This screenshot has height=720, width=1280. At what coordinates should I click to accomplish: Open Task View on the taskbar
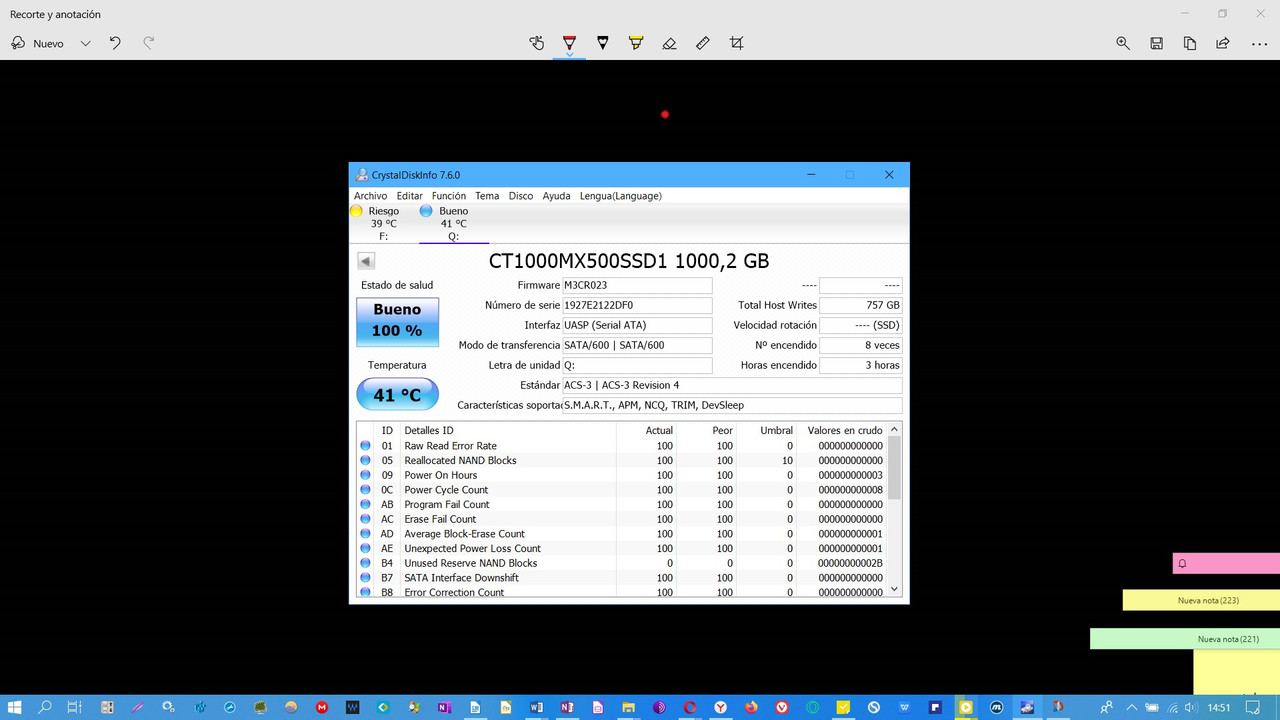click(75, 707)
